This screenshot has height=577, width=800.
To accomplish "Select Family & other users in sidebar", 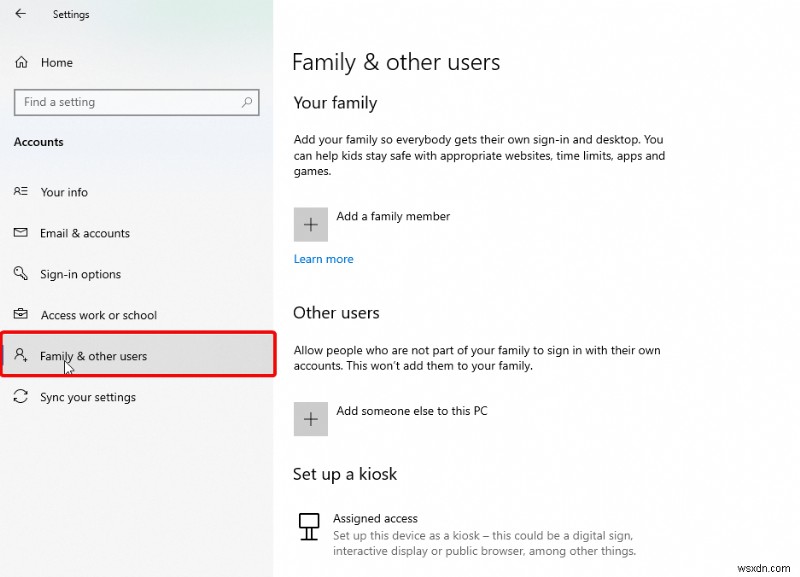I will coord(95,355).
